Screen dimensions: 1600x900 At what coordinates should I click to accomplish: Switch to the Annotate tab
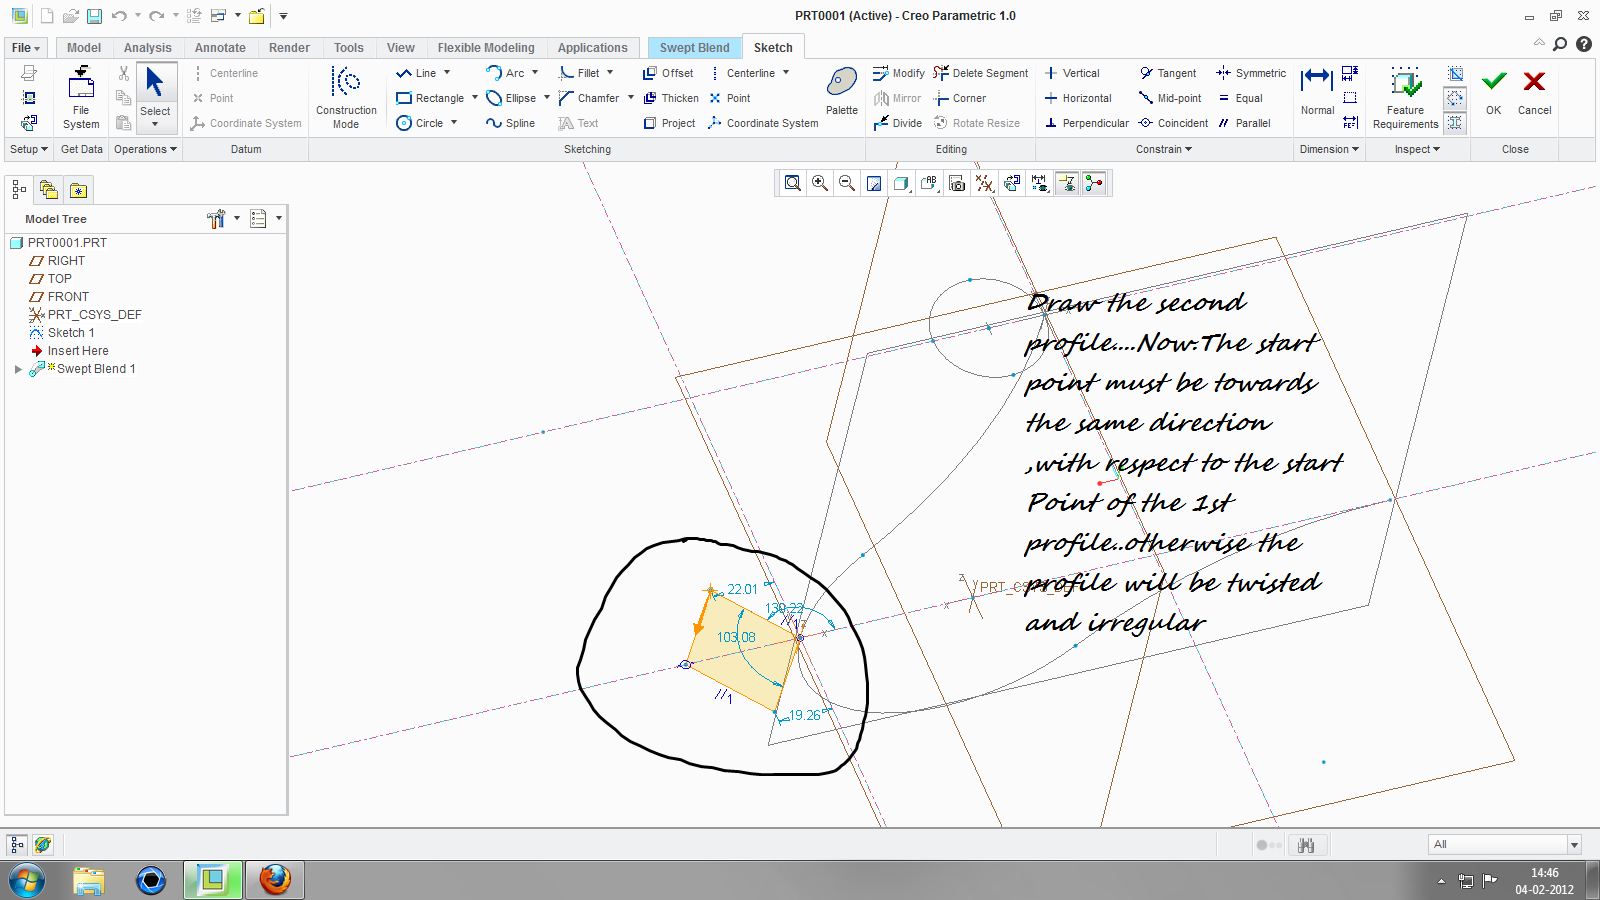(220, 48)
